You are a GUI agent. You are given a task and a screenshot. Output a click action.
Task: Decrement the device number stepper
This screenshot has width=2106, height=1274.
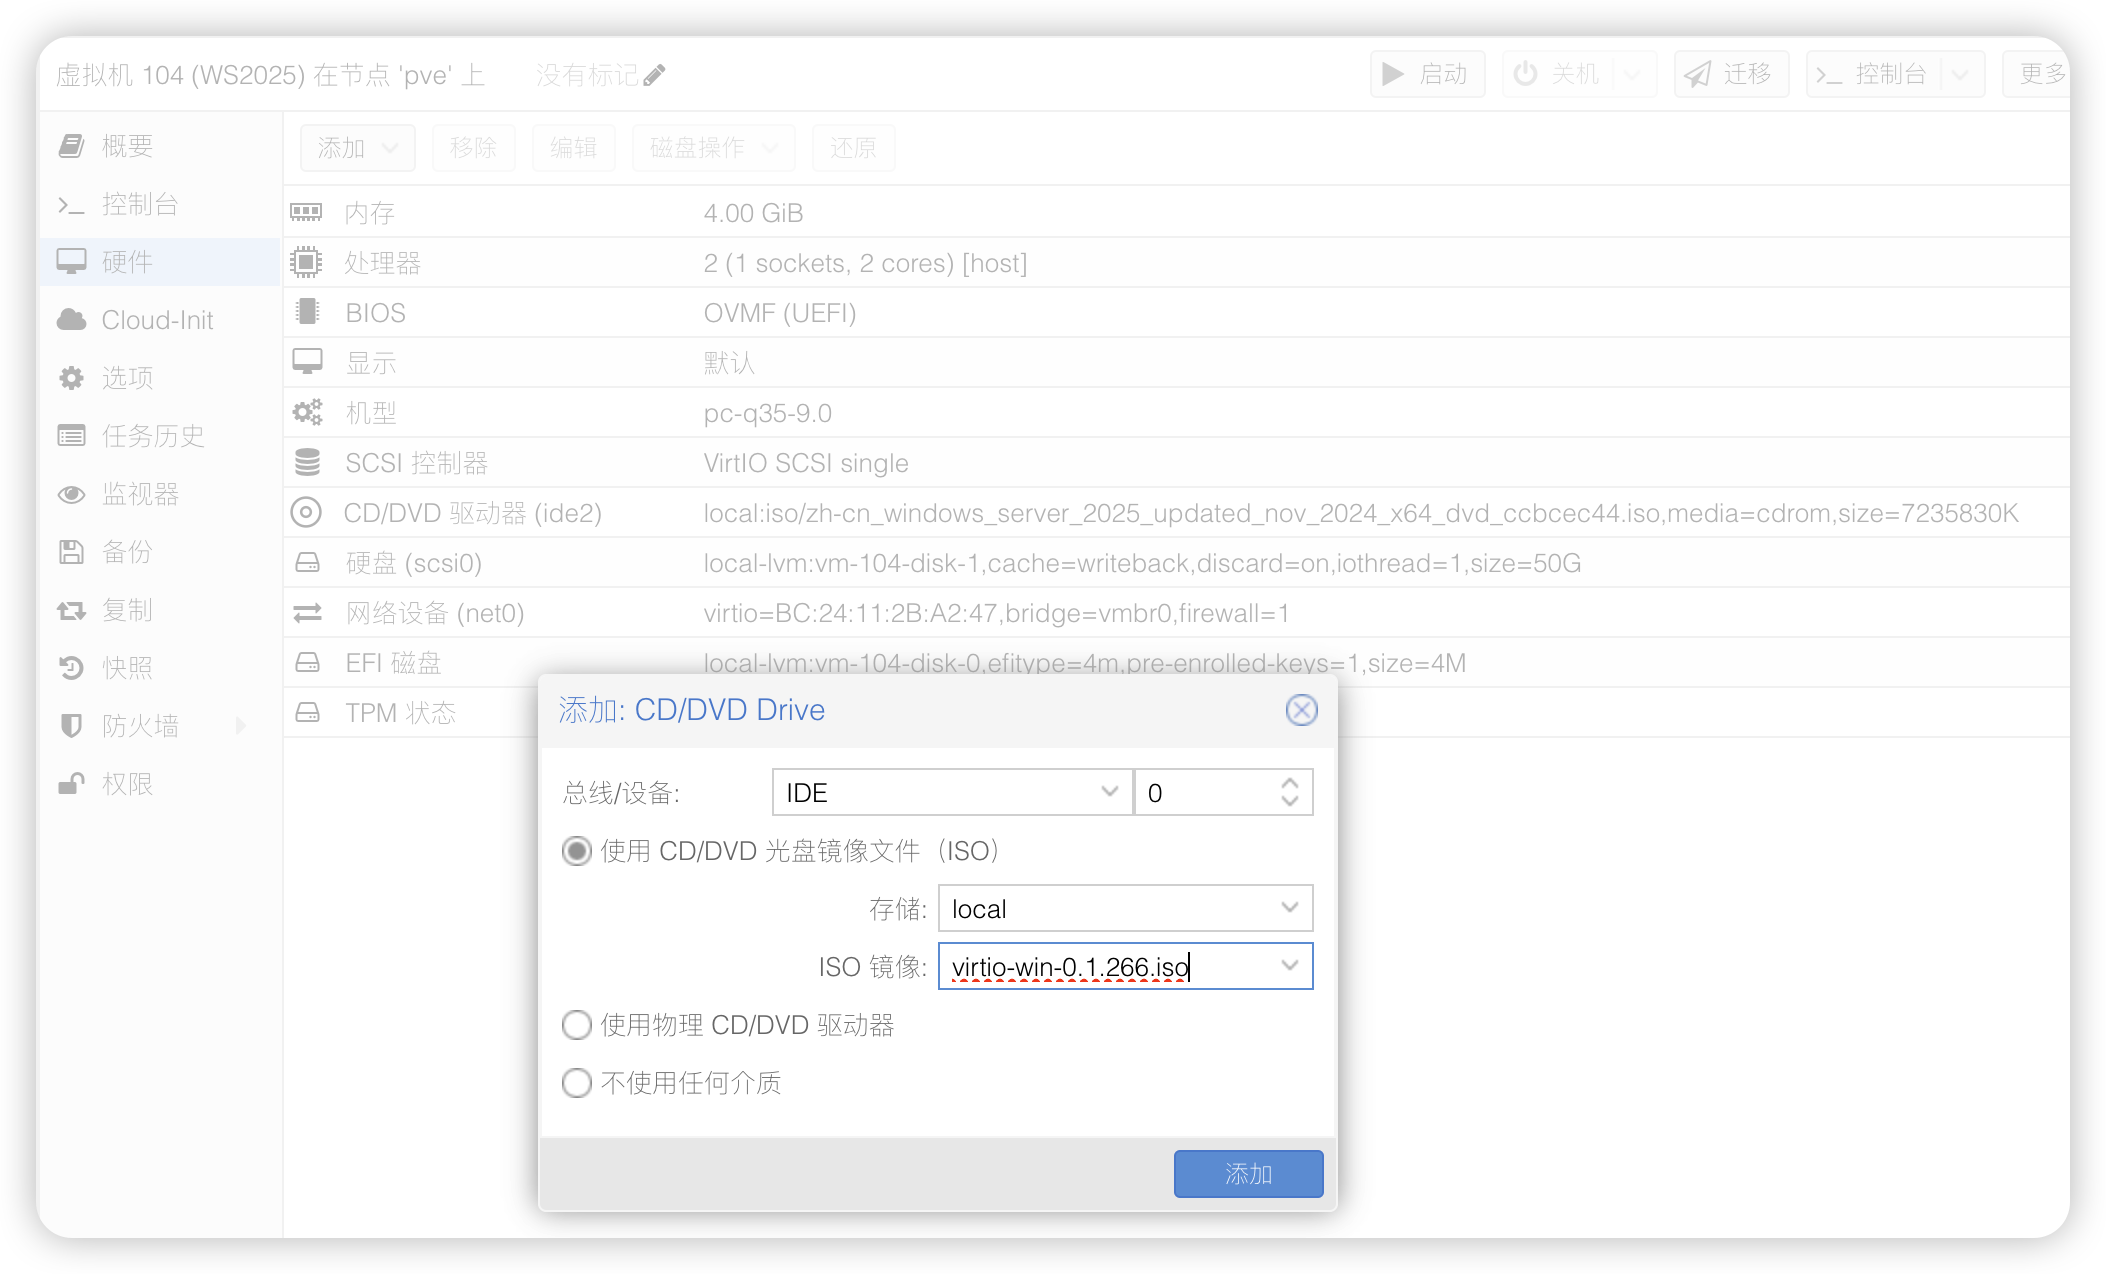pos(1290,803)
